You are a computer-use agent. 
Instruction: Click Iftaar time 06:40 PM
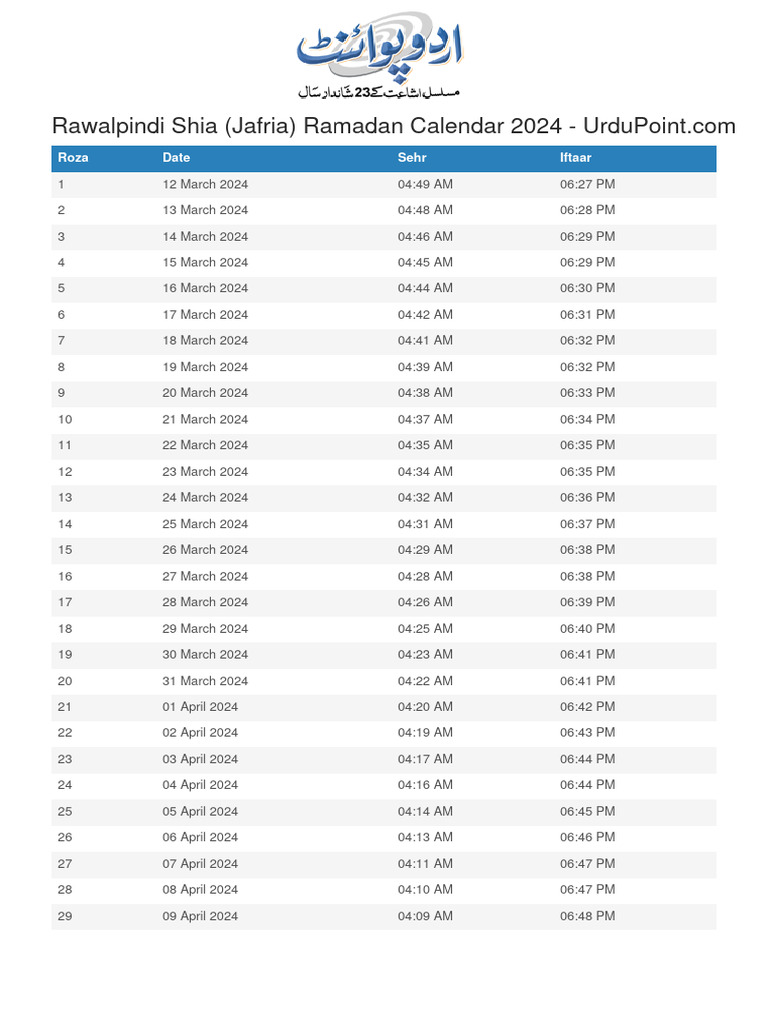click(x=587, y=628)
